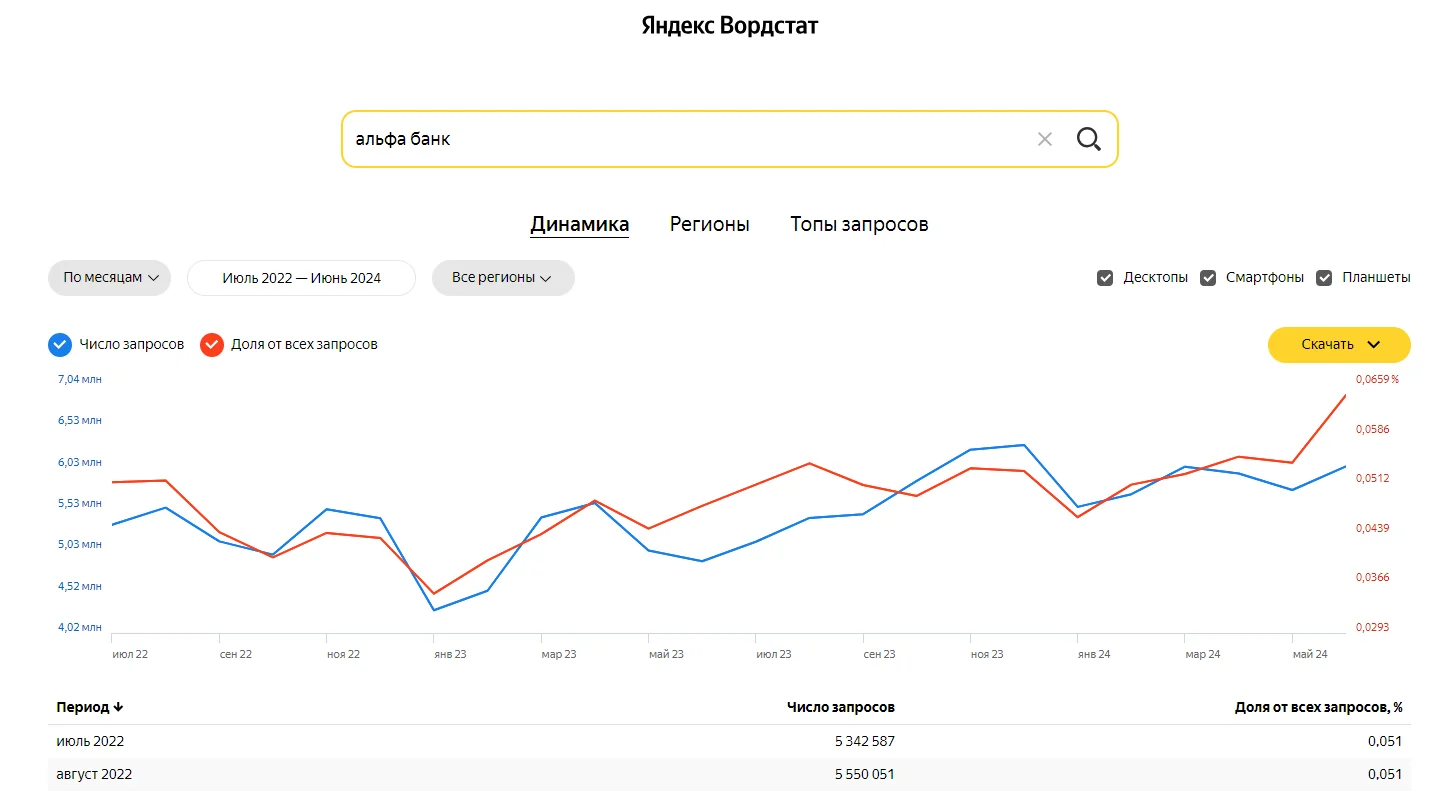Click the сен 22 axis label
The width and height of the screenshot is (1455, 796).
236,654
